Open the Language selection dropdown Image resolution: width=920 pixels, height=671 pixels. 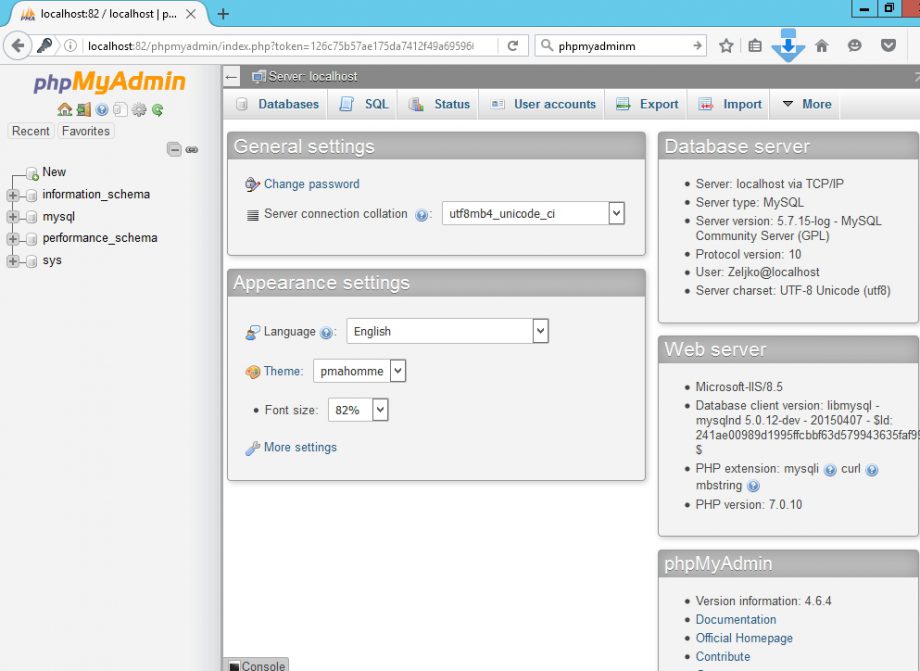[447, 330]
